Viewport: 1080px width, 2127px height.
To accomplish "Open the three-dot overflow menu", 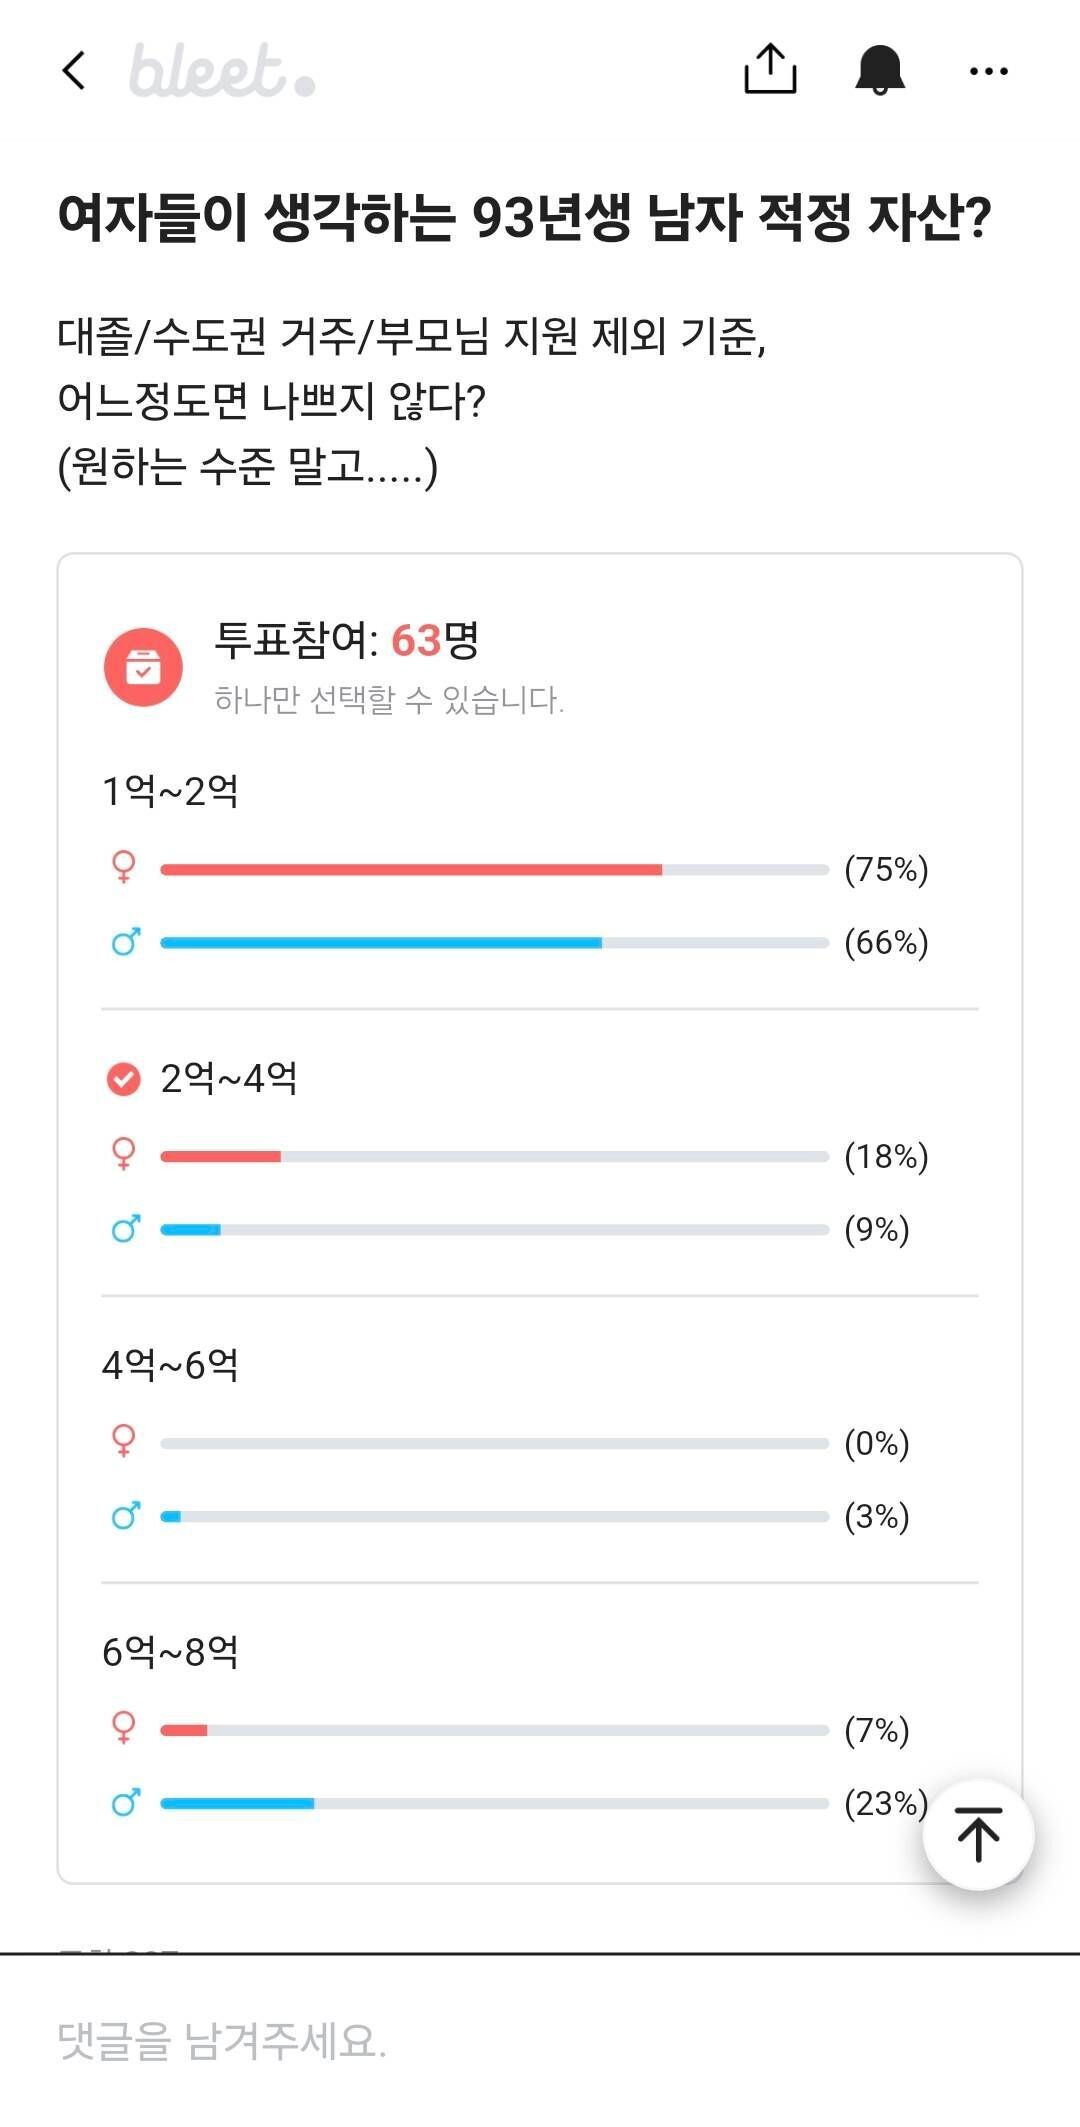I will coord(986,70).
